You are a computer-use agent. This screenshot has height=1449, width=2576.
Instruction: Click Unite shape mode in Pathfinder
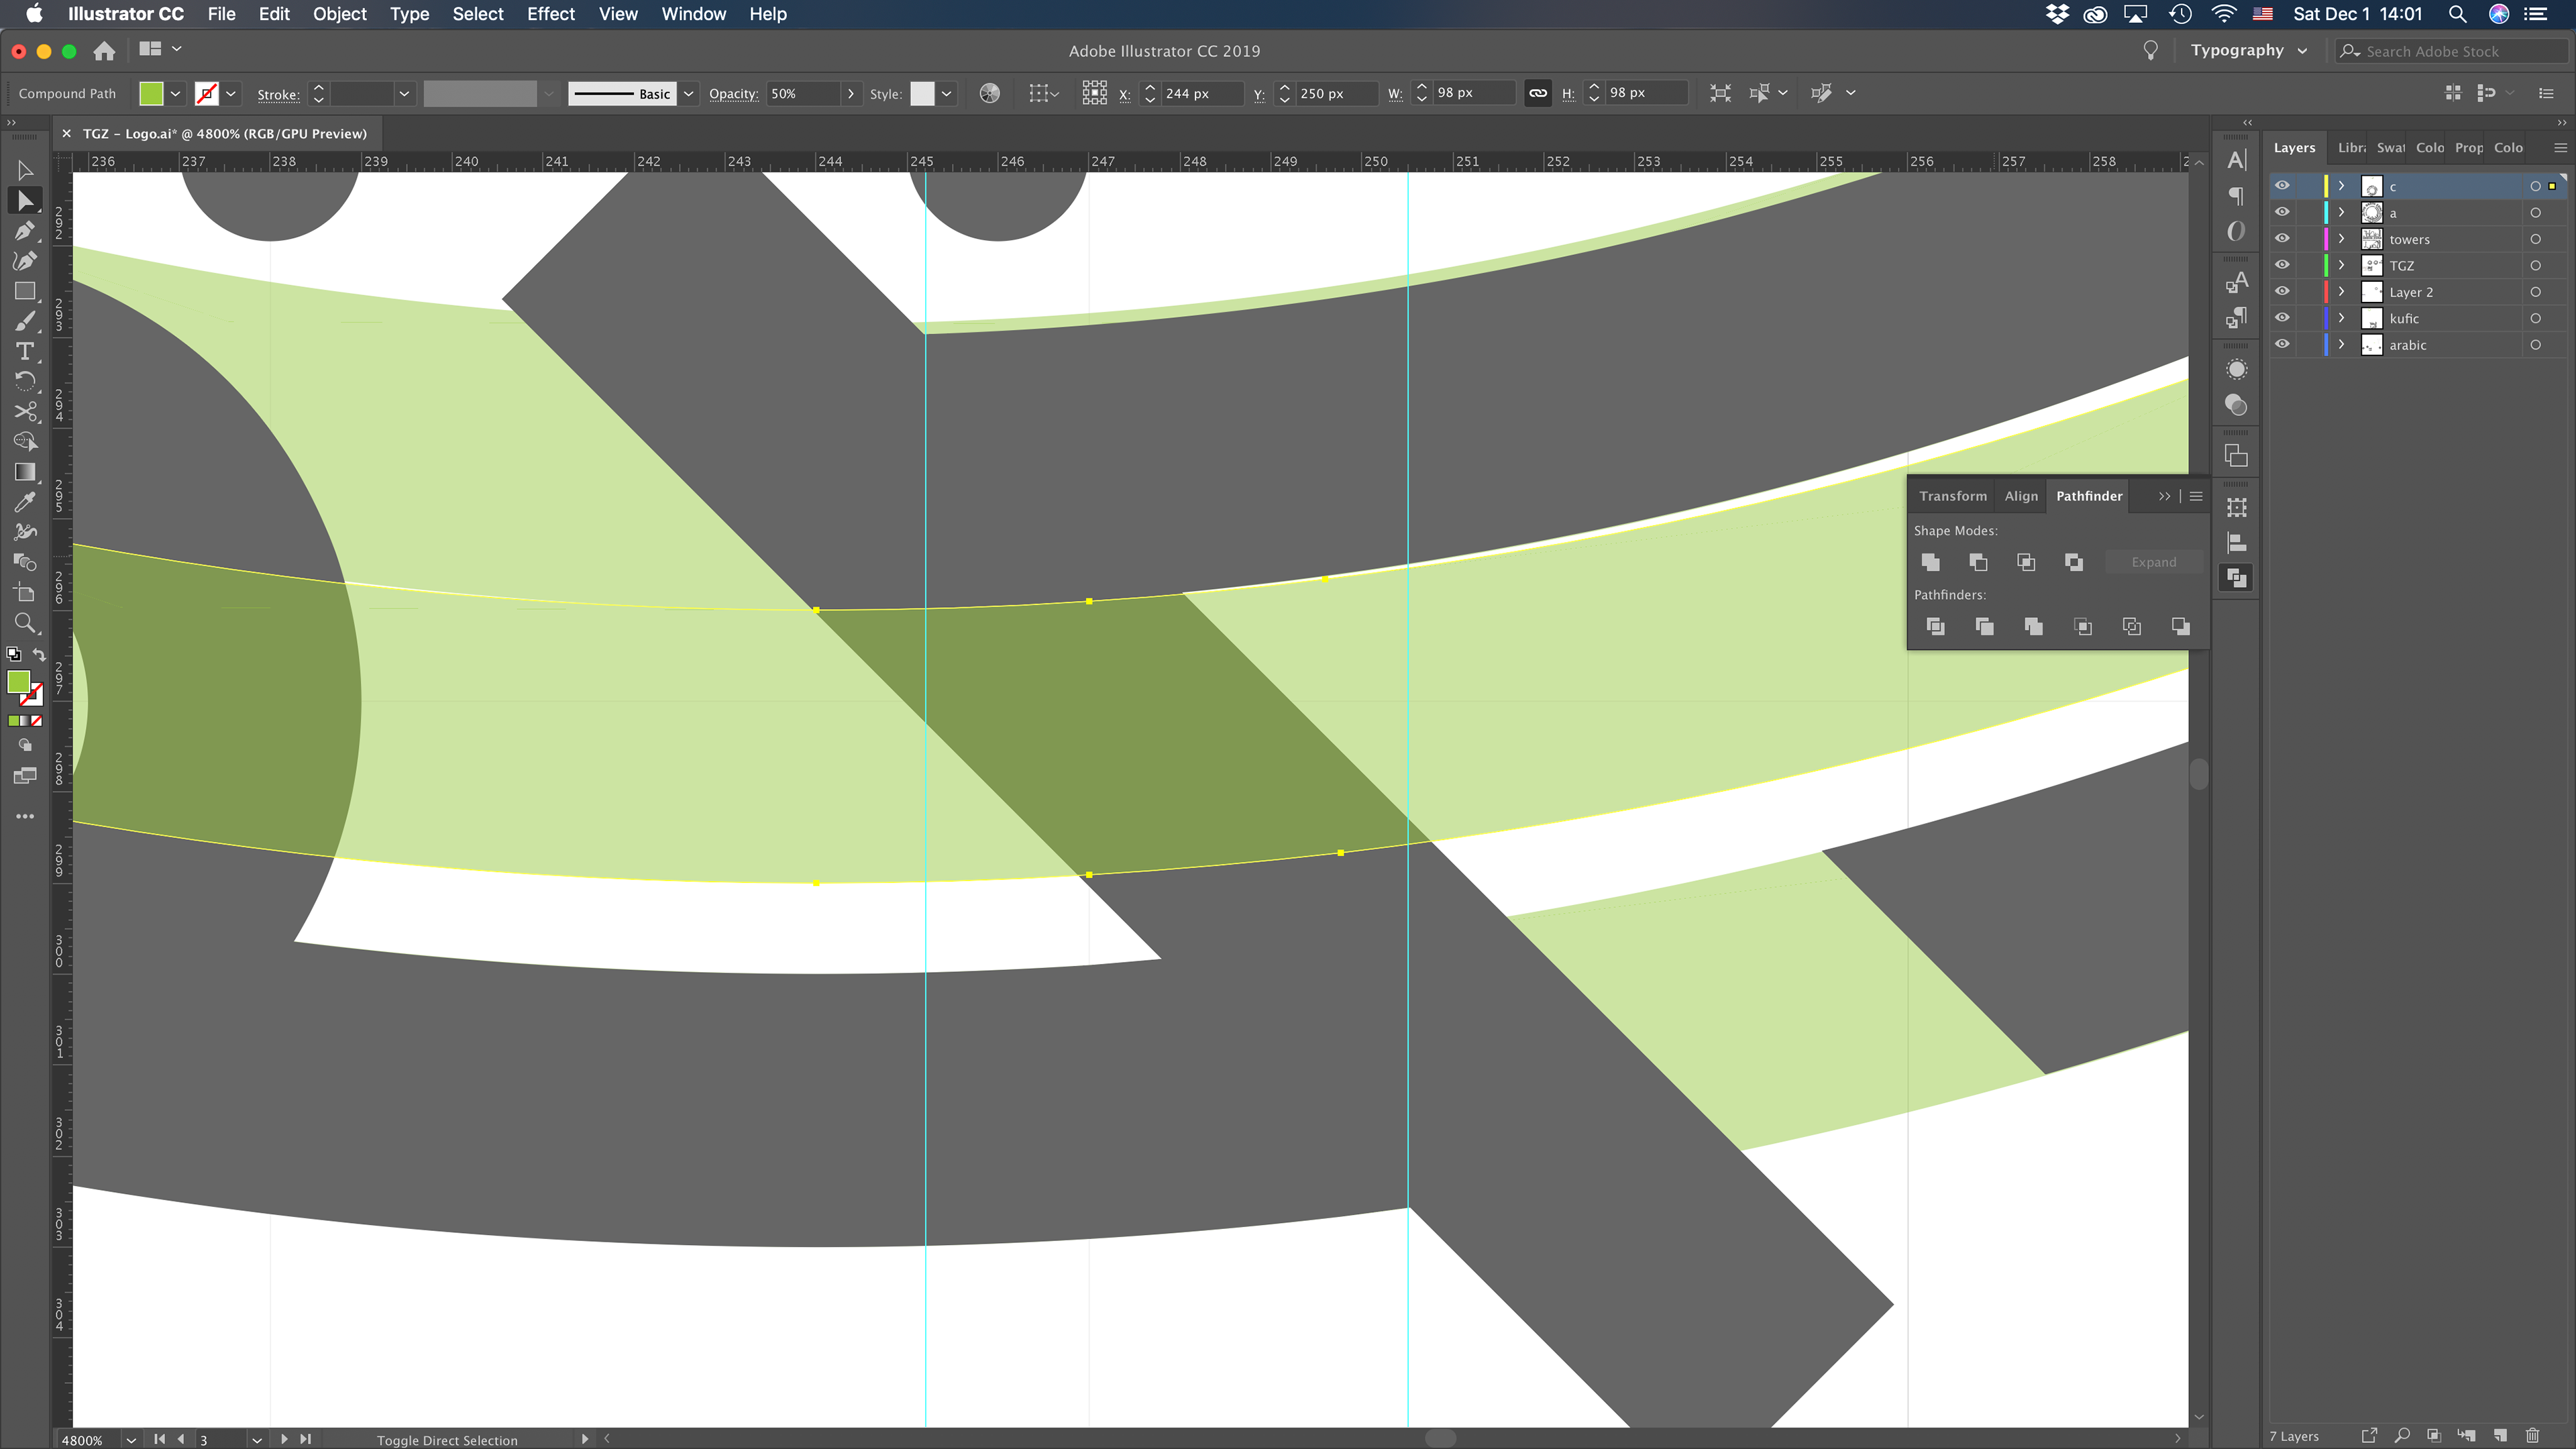pos(1931,562)
